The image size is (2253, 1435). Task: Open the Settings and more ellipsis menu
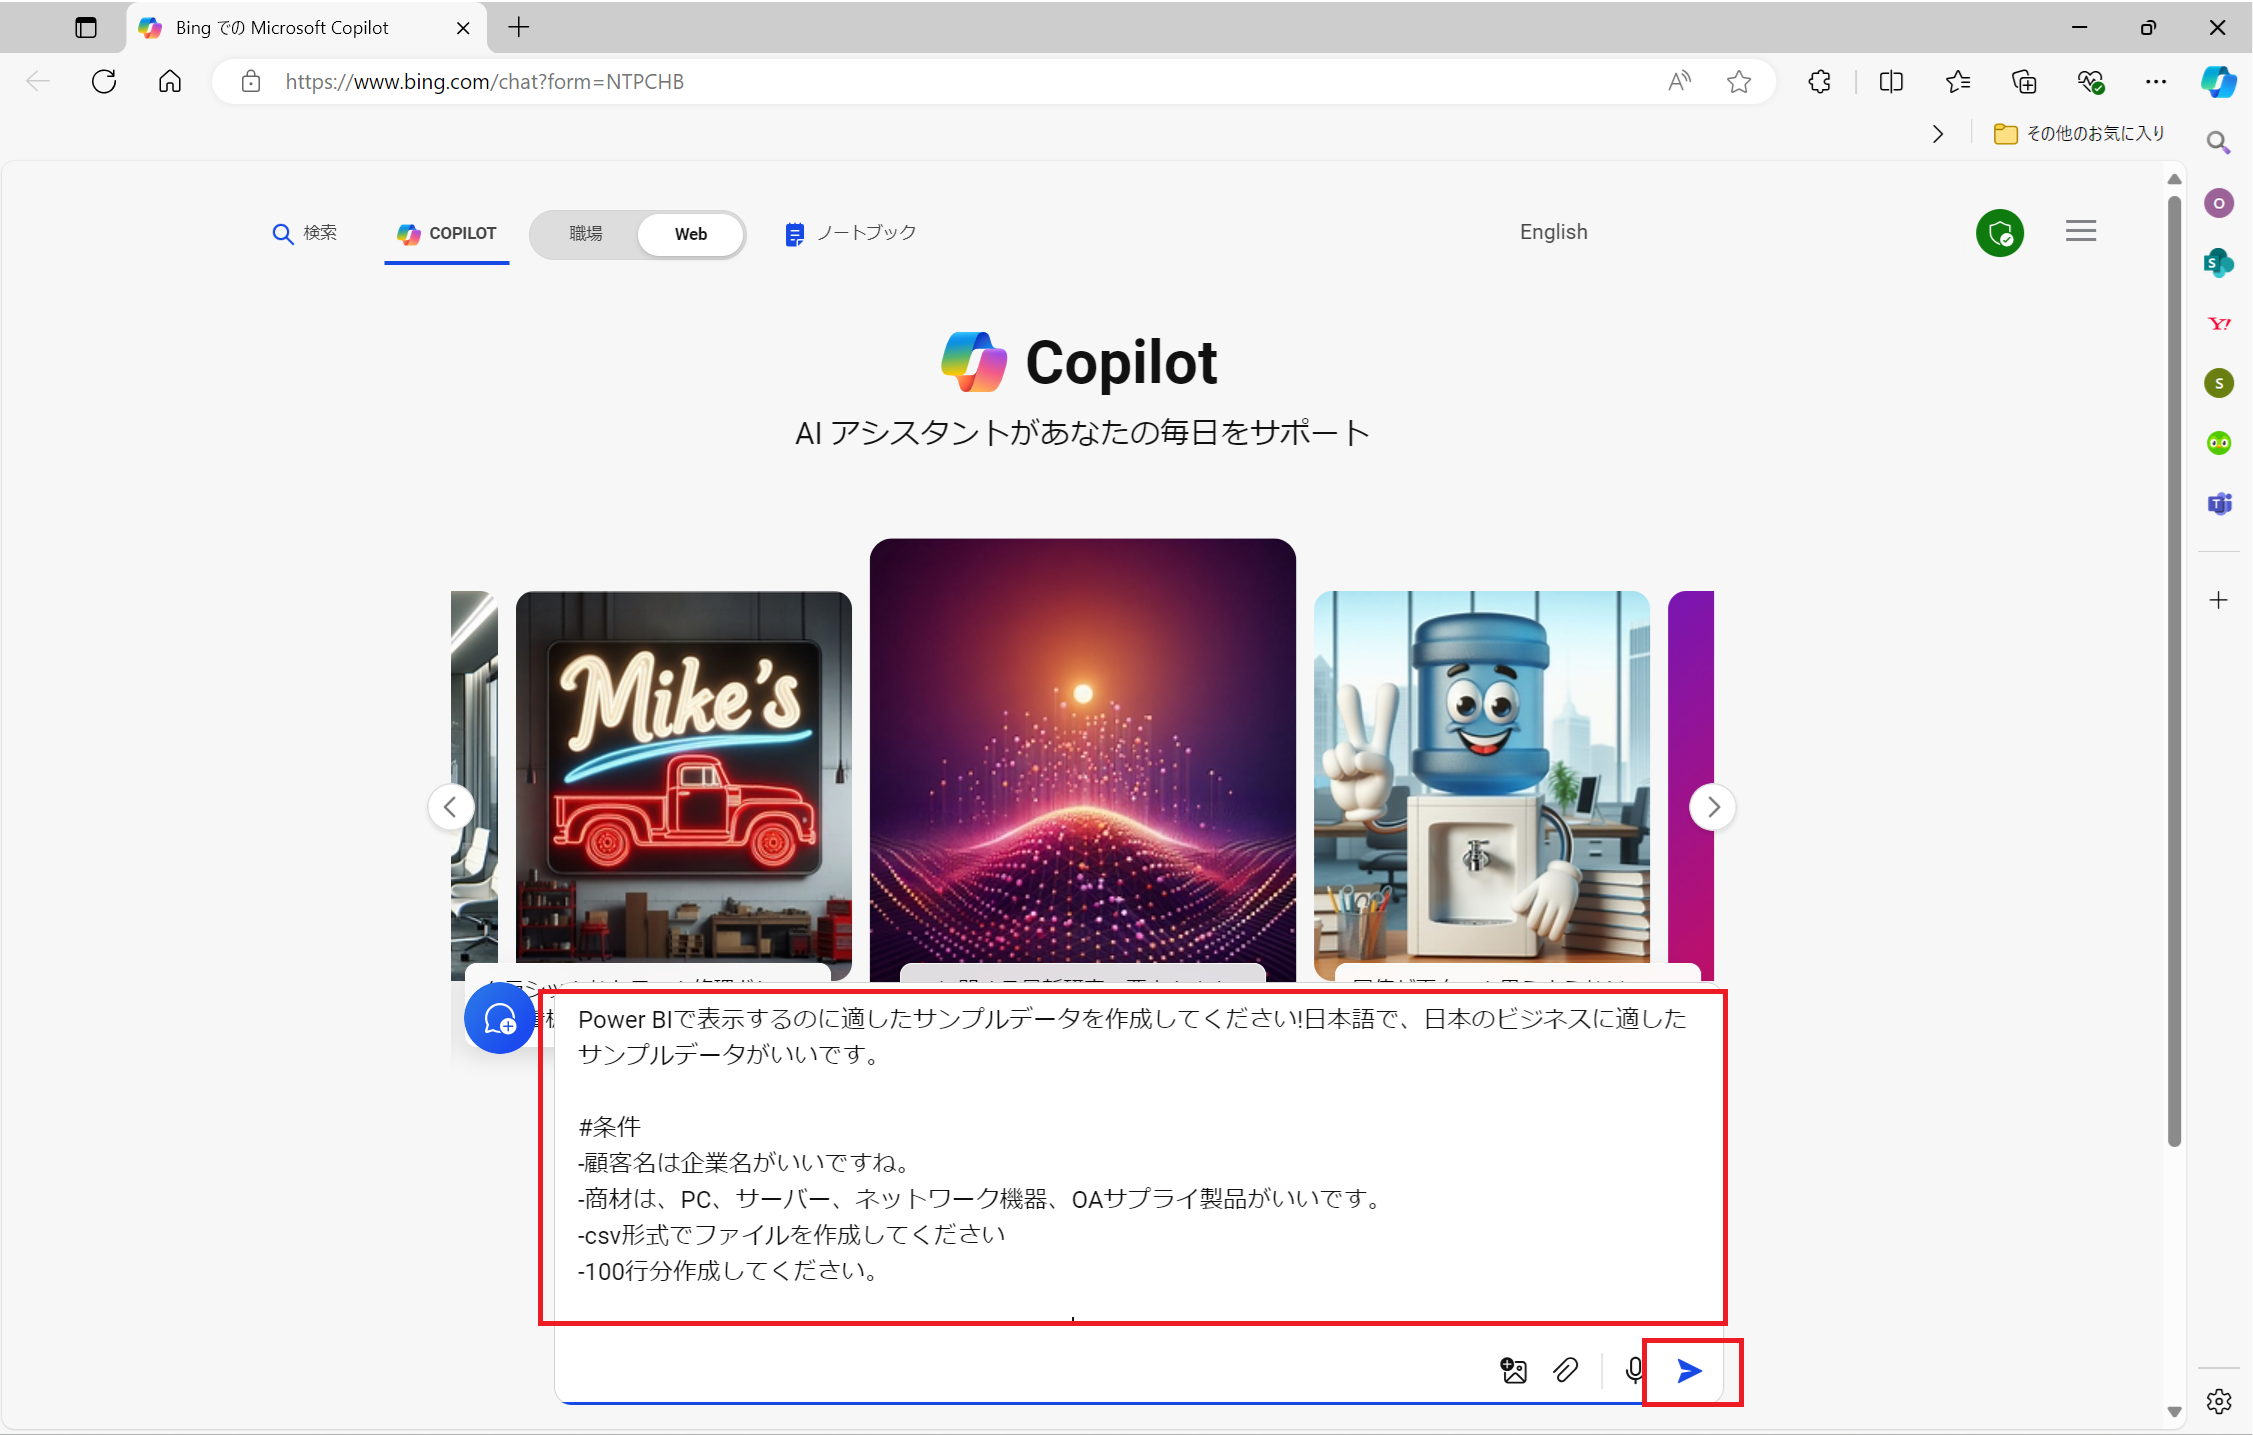tap(2156, 81)
